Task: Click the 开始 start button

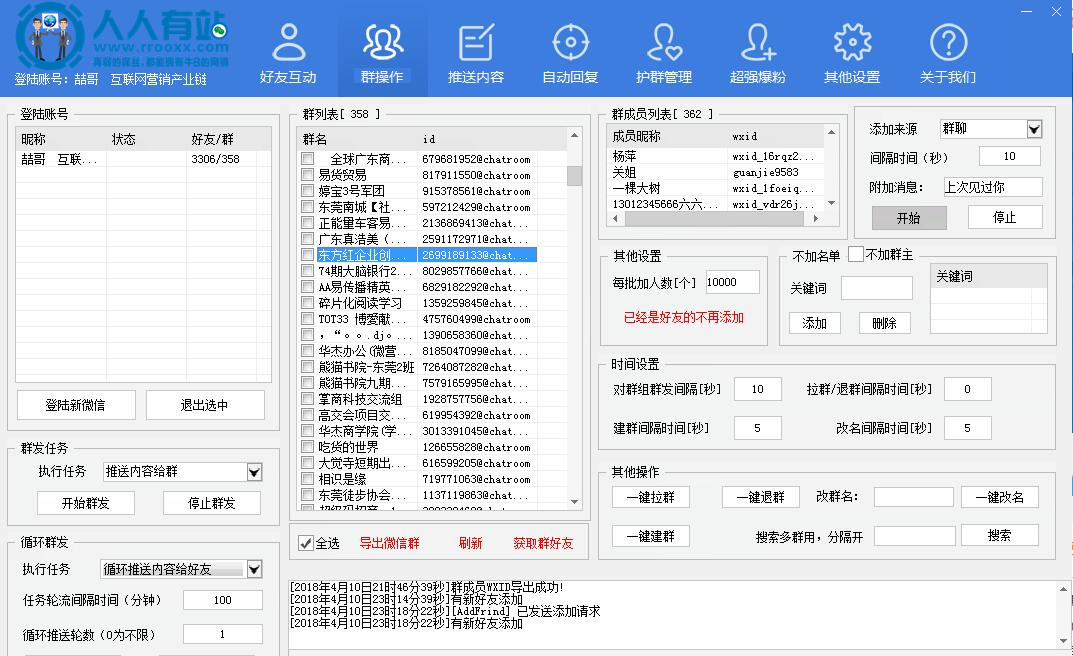Action: click(908, 217)
